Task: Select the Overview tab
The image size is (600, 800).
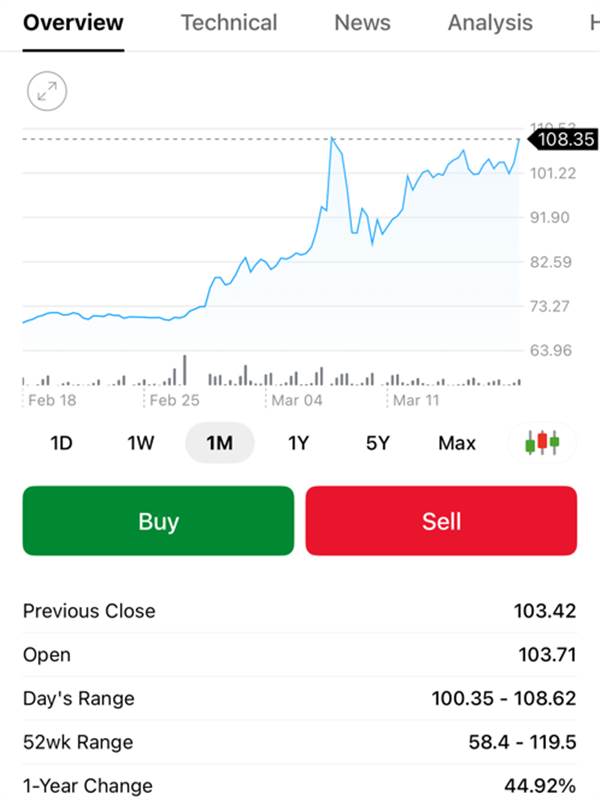Action: (73, 23)
